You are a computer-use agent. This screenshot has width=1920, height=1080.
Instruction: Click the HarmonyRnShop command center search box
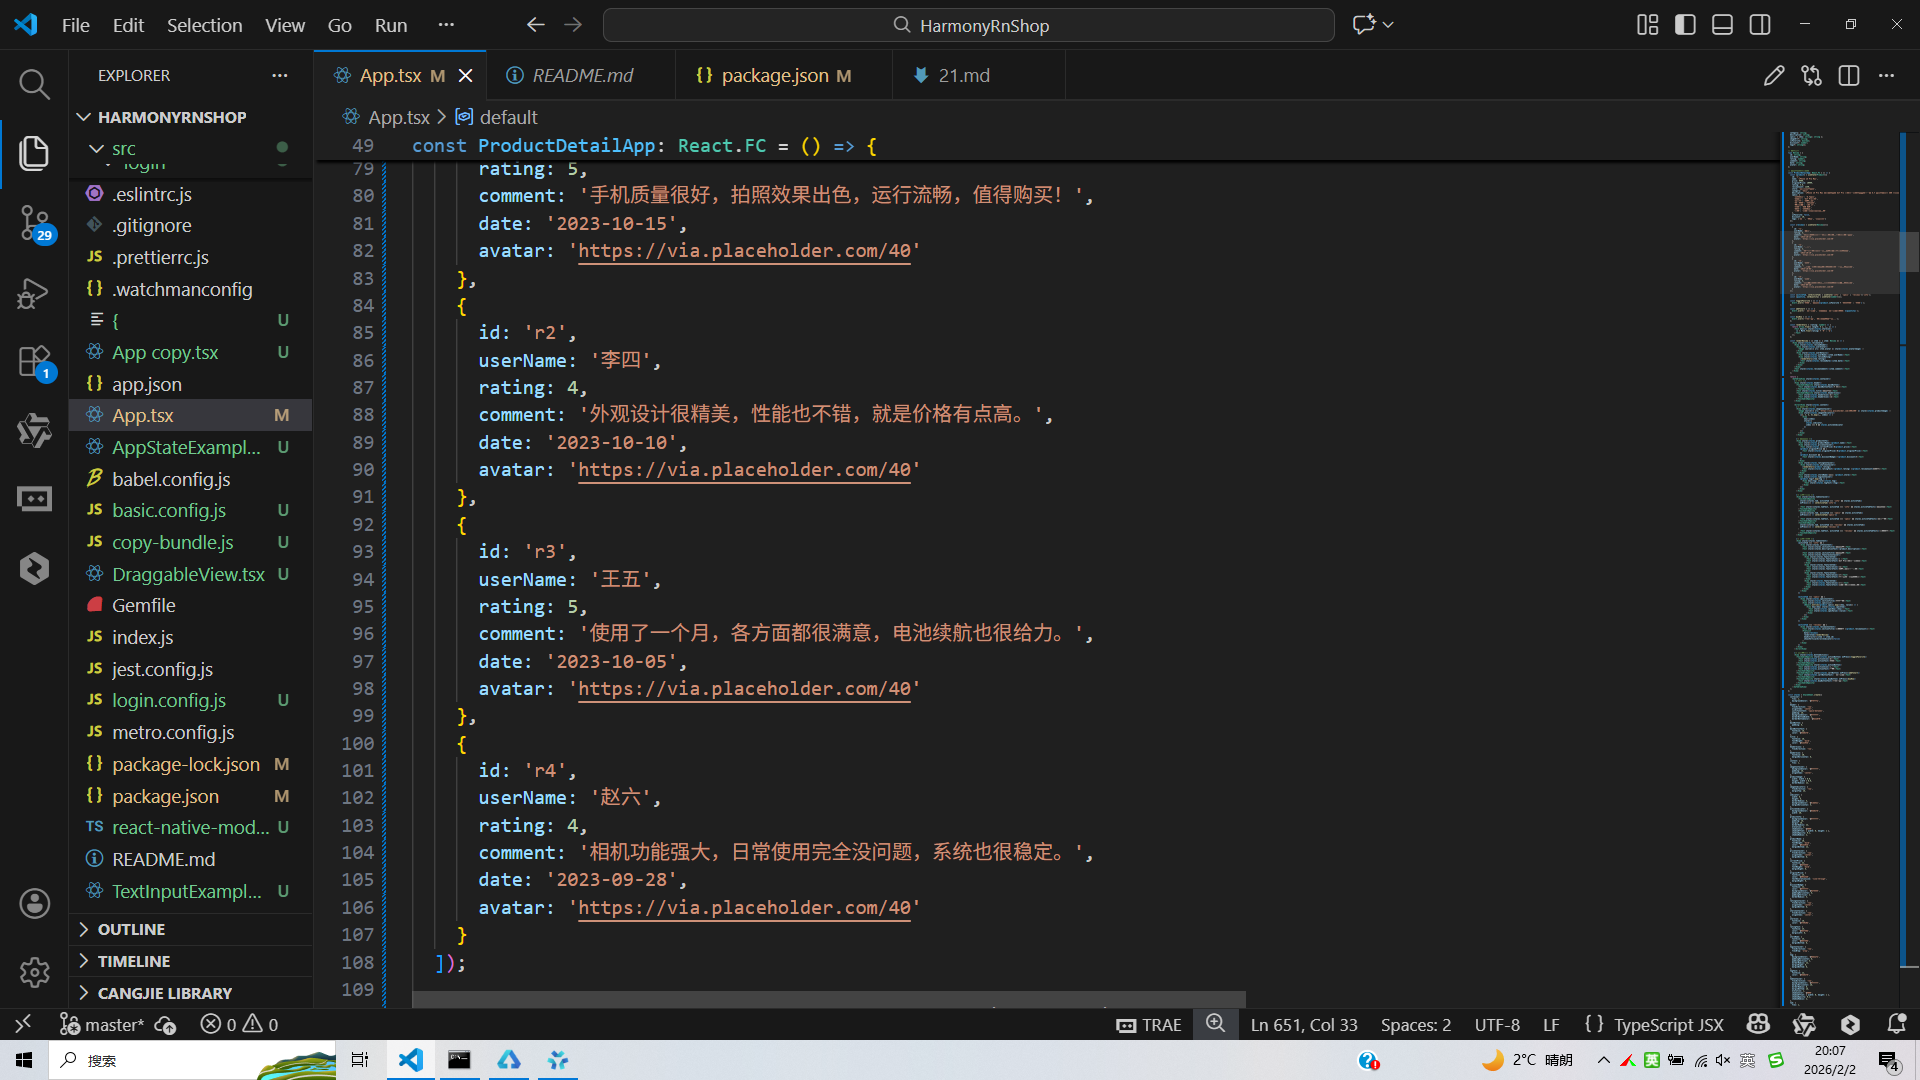pos(968,25)
